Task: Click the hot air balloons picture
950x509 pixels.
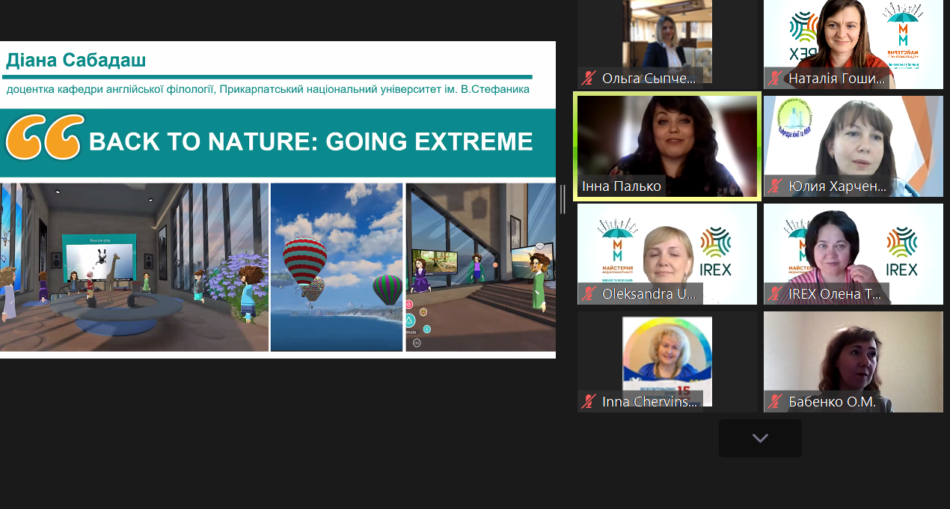Action: pos(336,266)
